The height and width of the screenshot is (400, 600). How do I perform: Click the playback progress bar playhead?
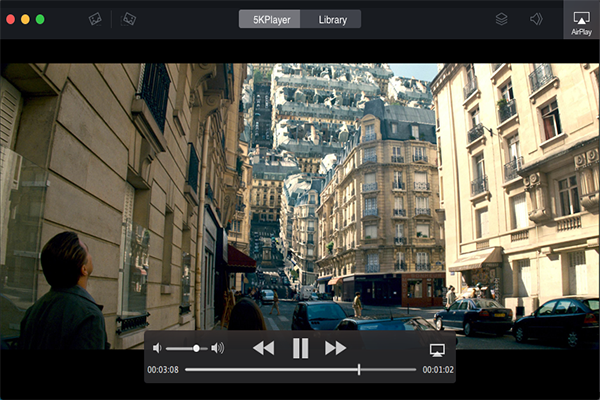[359, 369]
